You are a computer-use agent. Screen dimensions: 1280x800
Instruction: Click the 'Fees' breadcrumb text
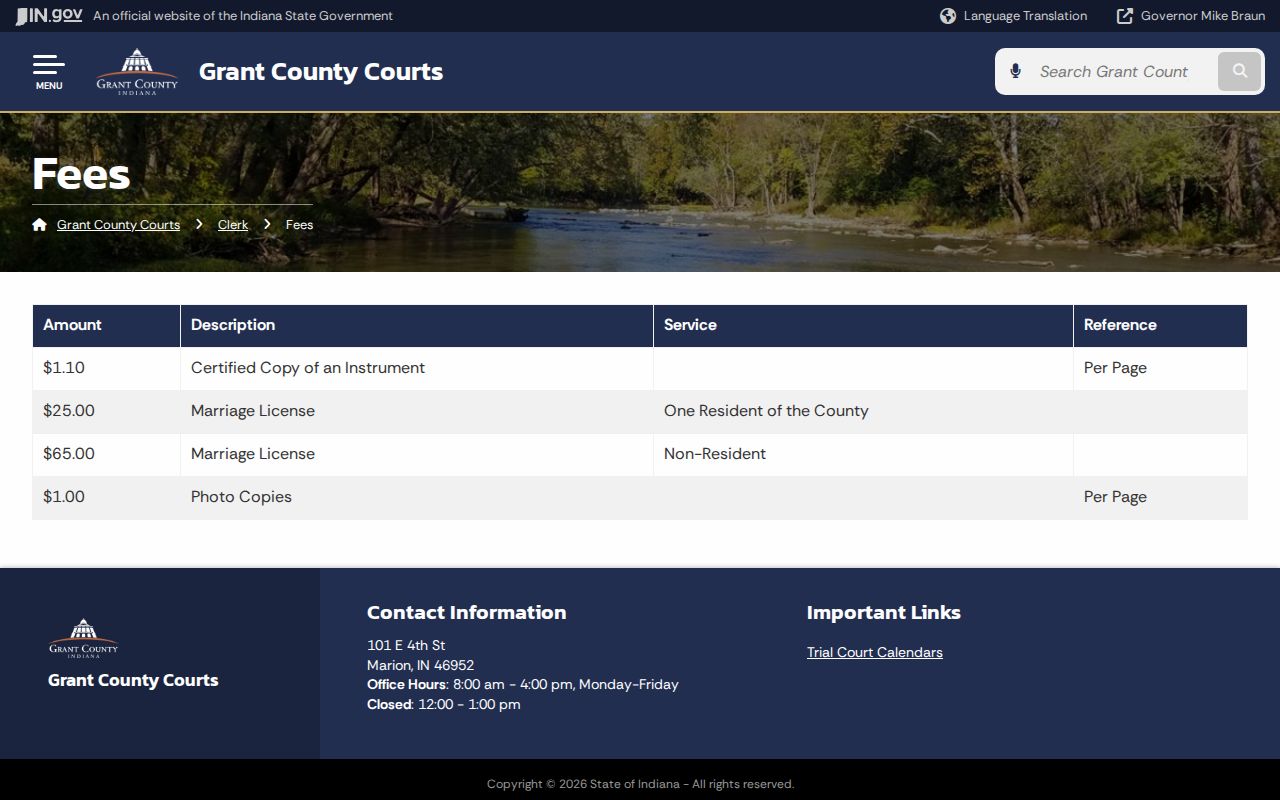click(299, 225)
